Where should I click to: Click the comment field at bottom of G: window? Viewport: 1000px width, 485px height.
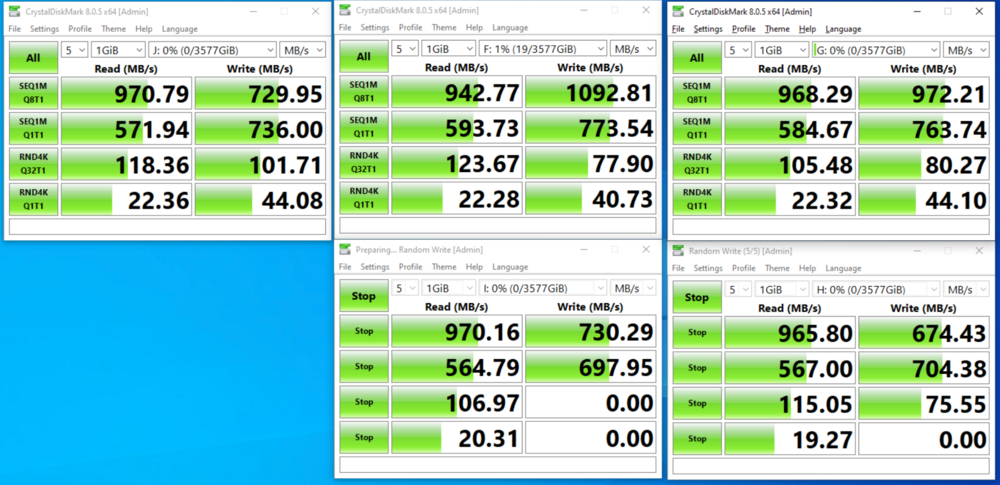[831, 227]
